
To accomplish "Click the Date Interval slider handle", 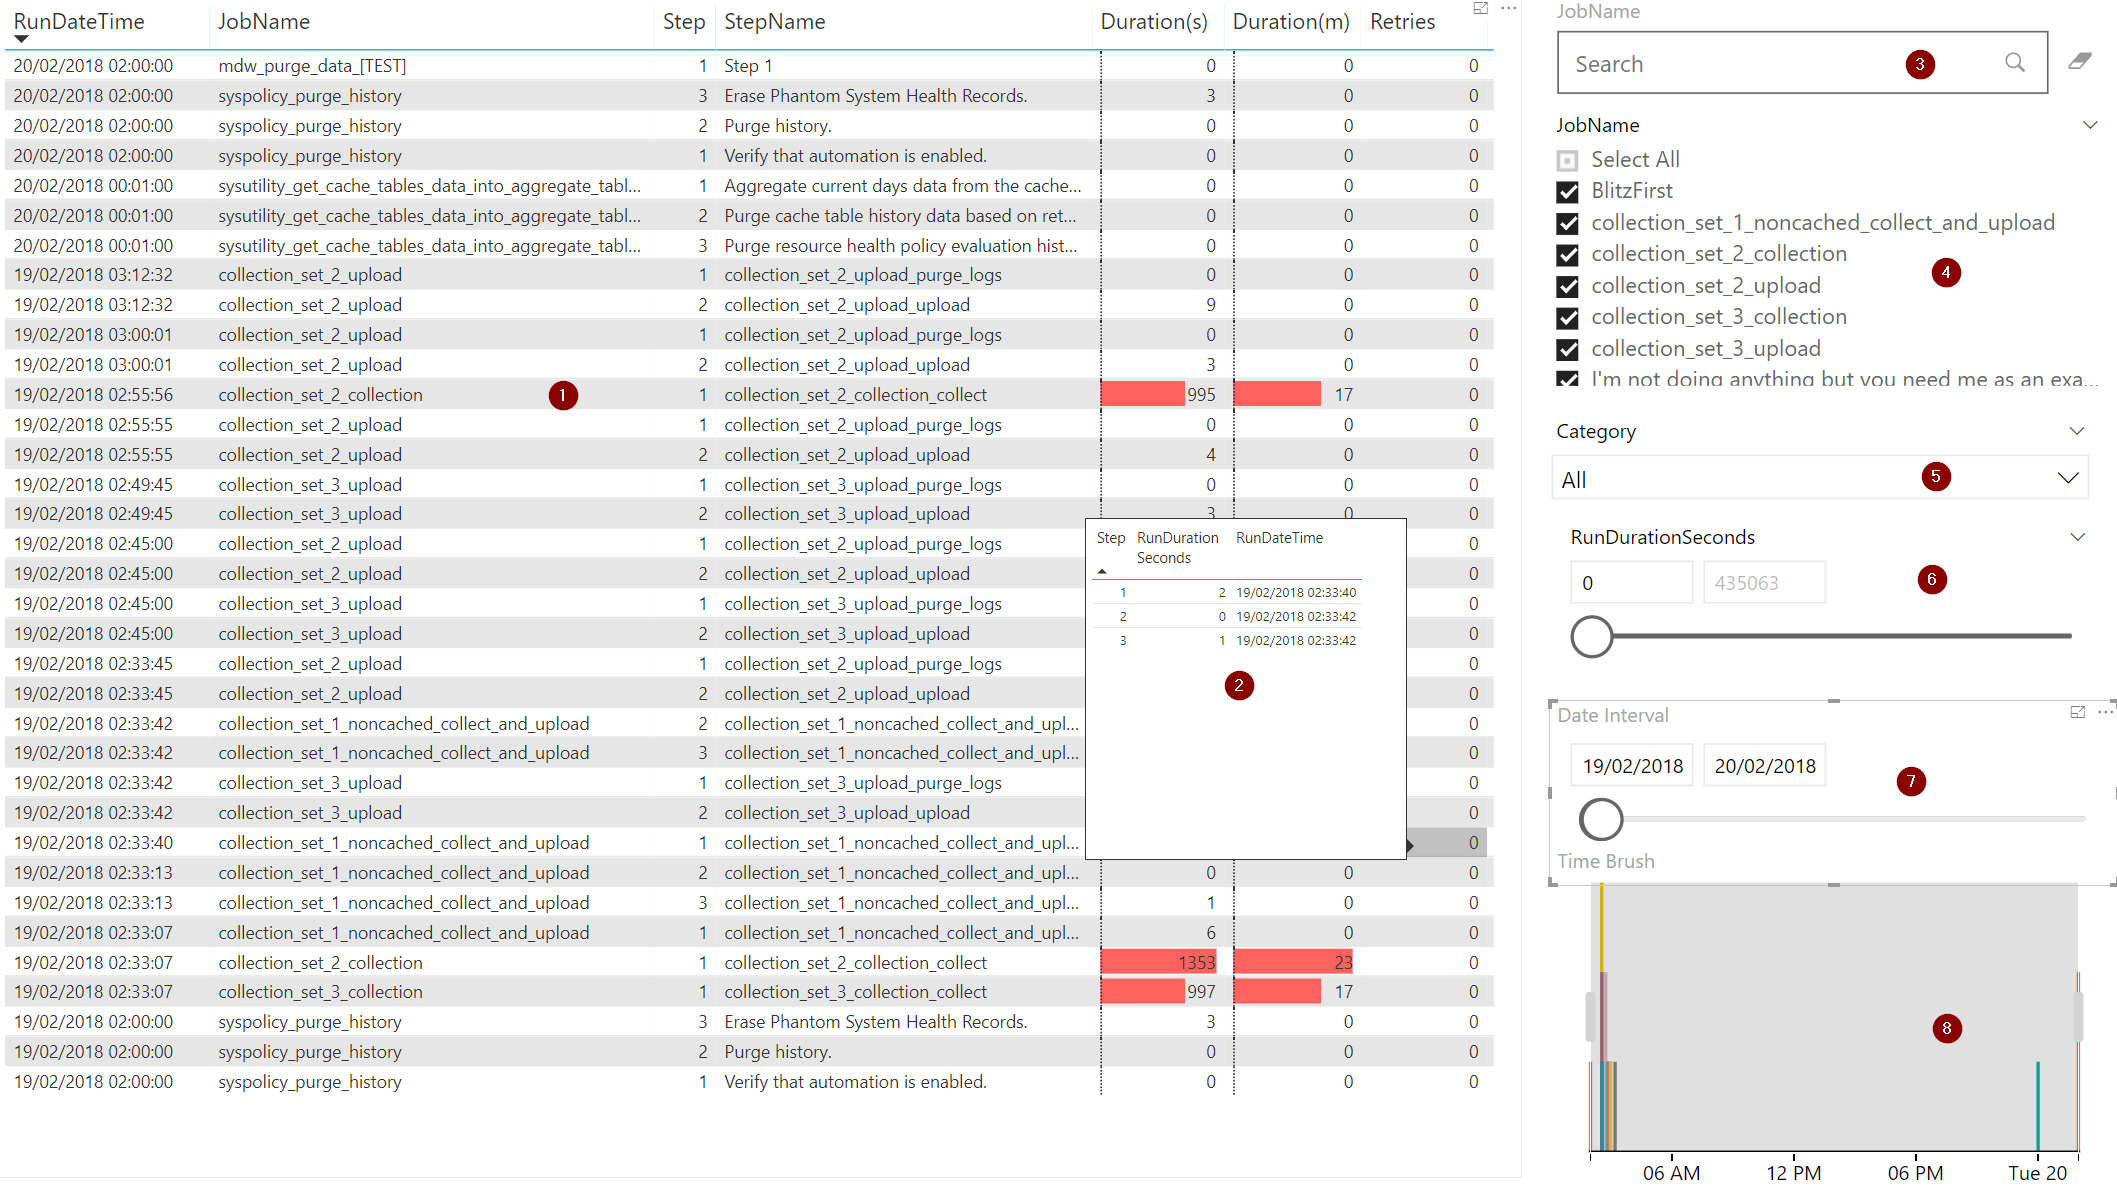I will tap(1600, 819).
